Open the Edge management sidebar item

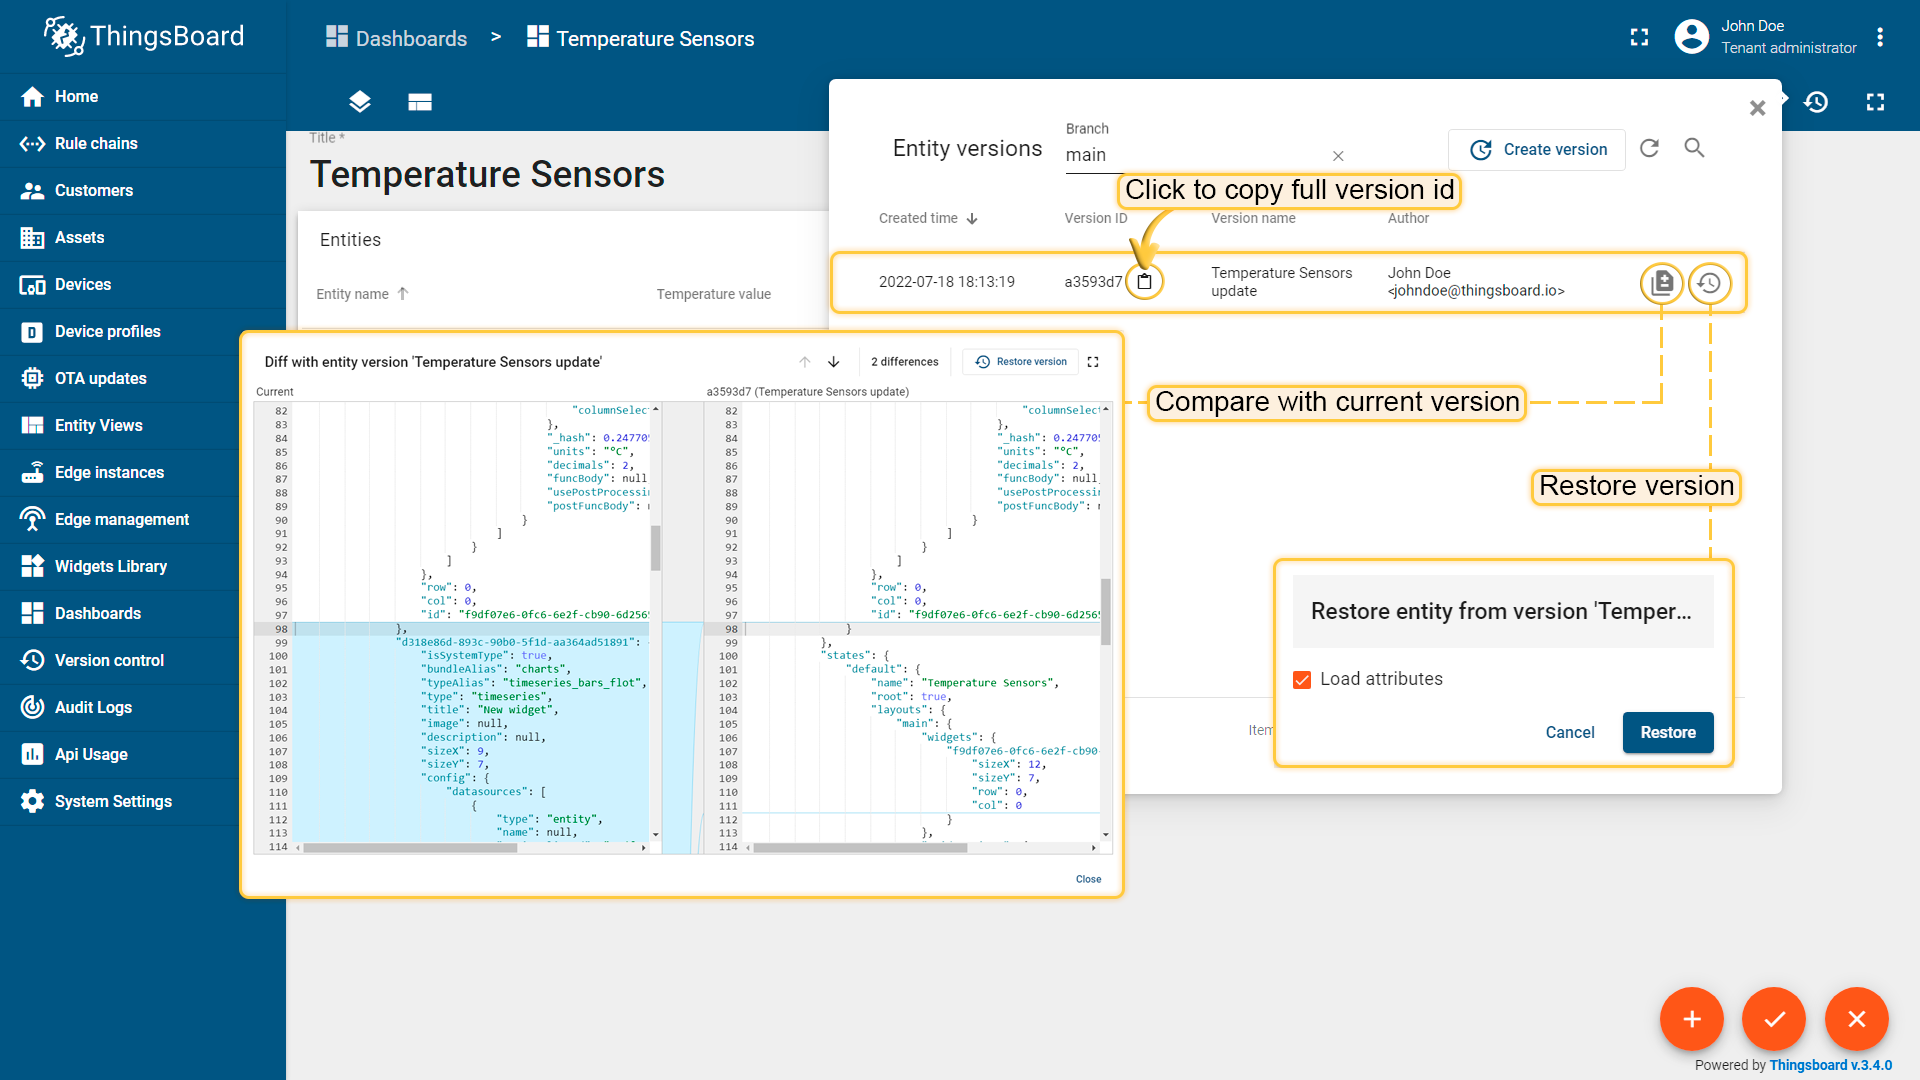coord(143,520)
